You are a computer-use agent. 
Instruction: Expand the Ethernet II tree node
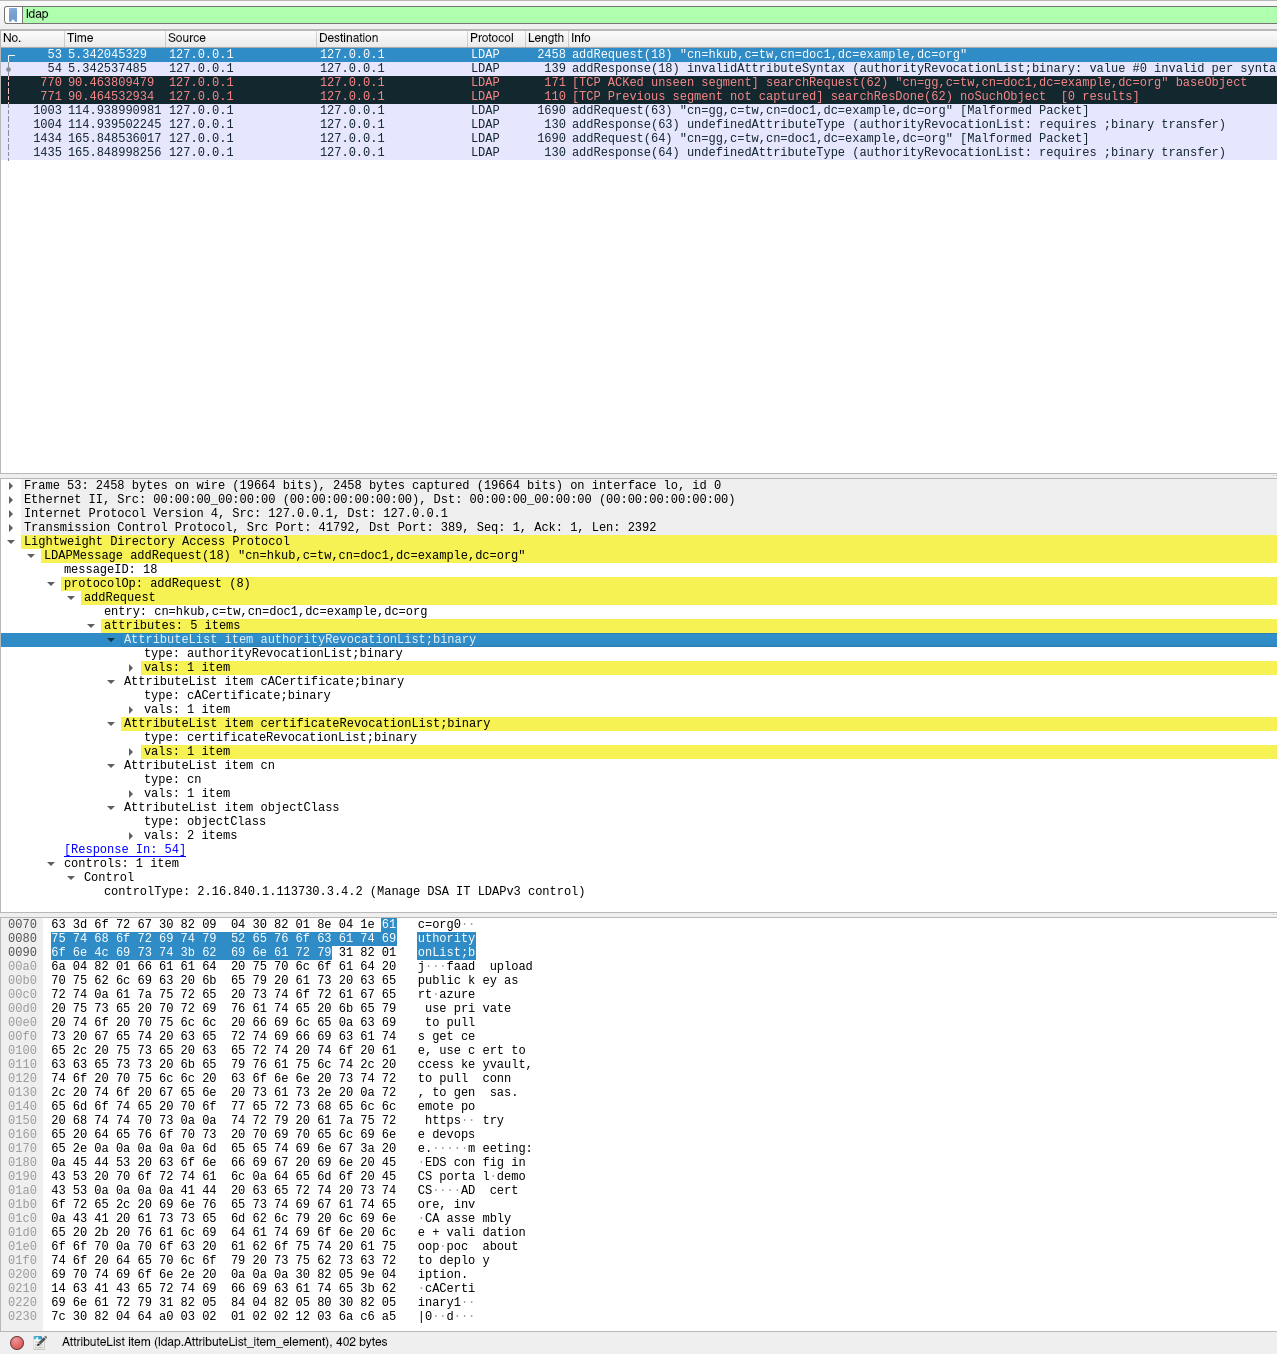(11, 500)
